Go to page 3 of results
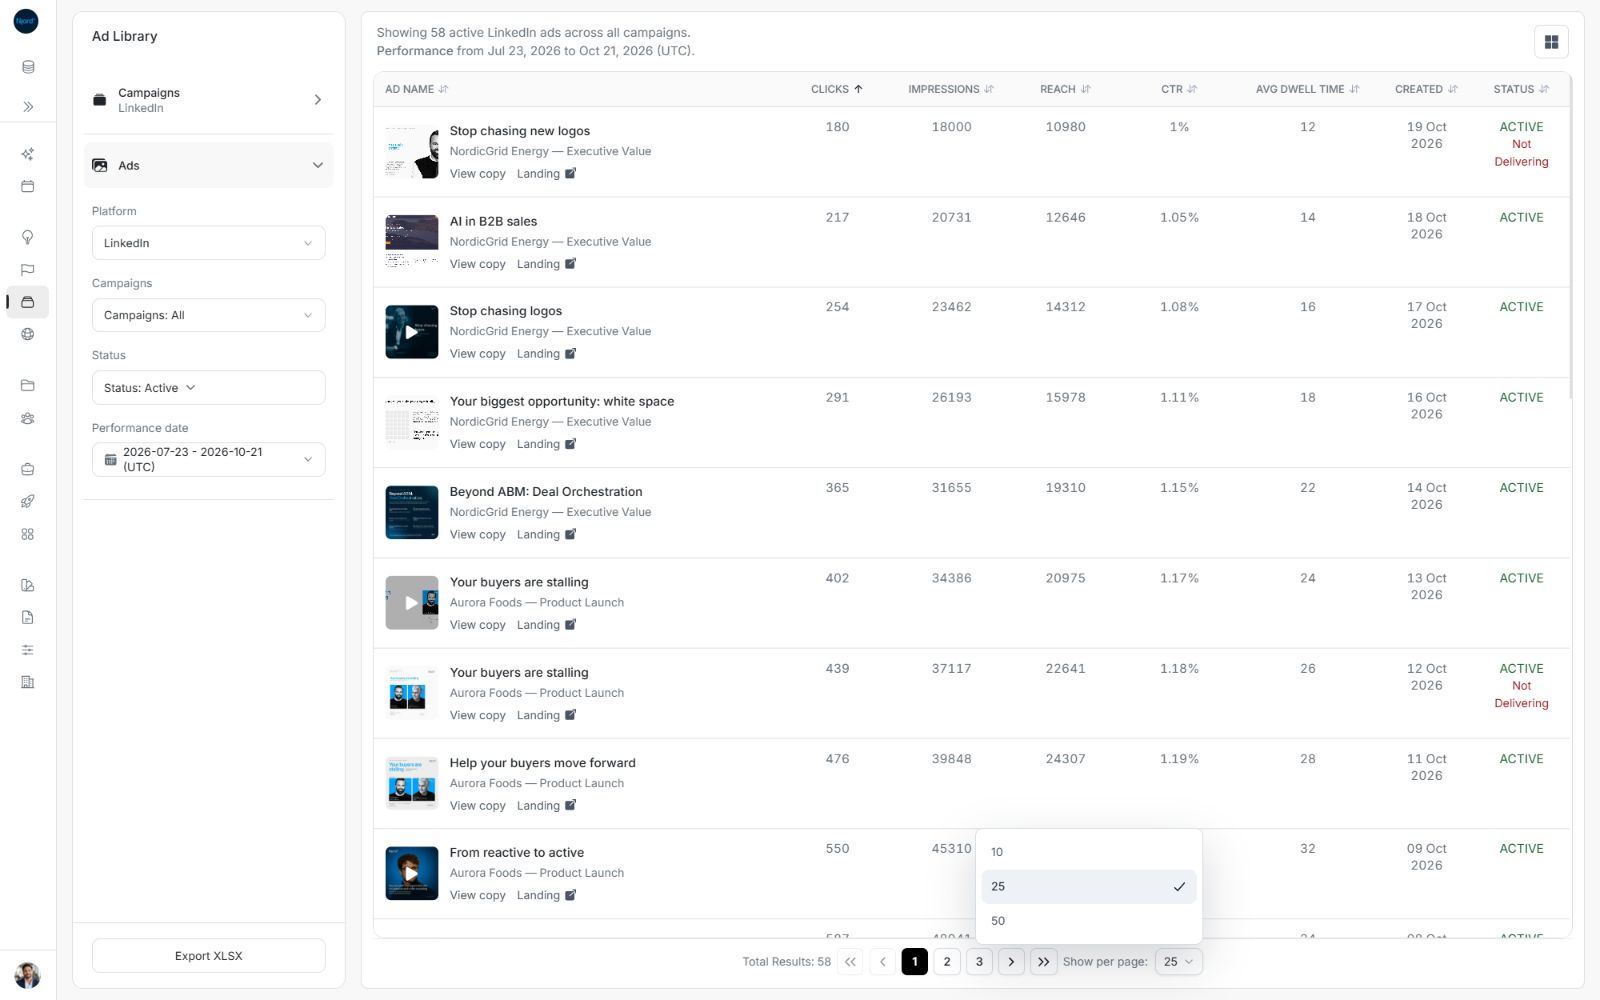Screen dimensions: 1600x1000 (979, 962)
